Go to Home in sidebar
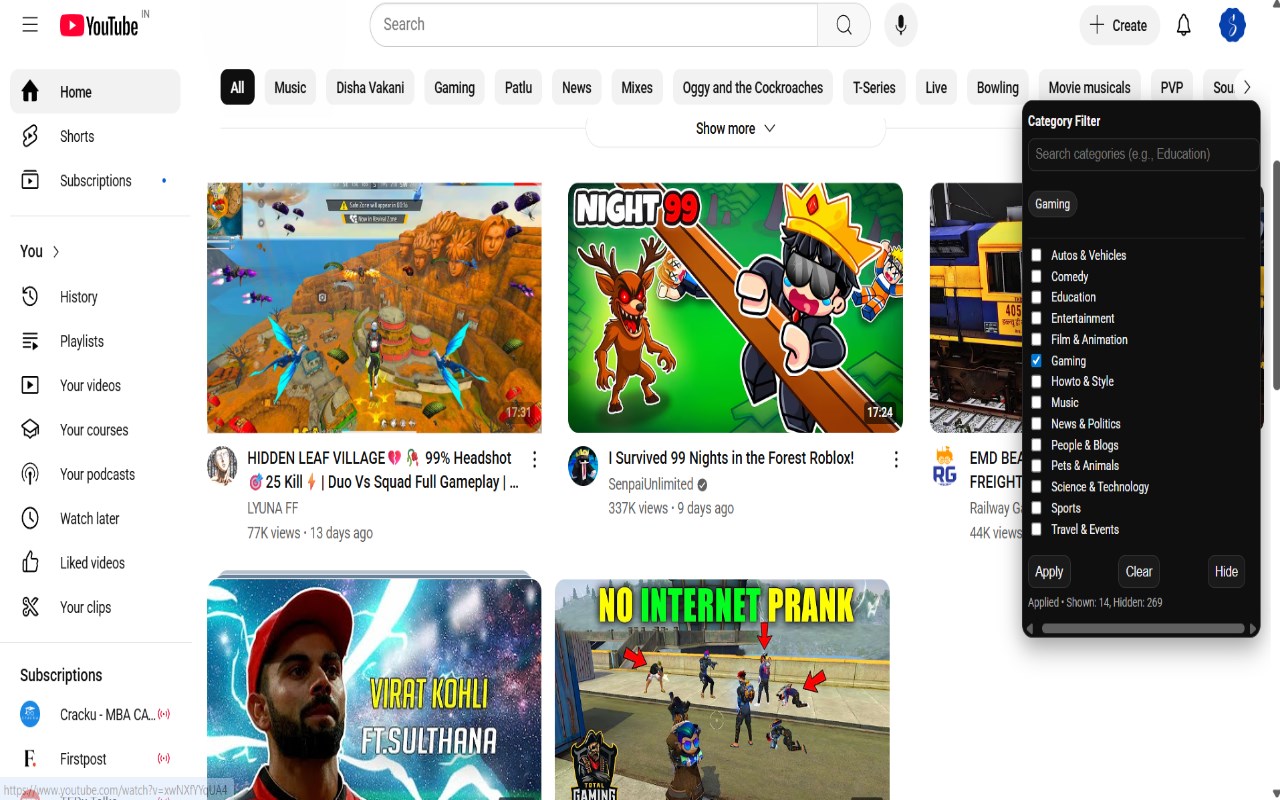The height and width of the screenshot is (800, 1280). (95, 92)
